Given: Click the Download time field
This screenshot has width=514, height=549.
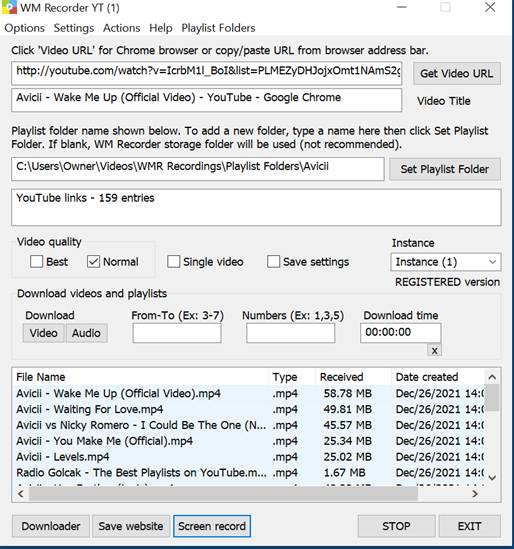Looking at the screenshot, I should pos(400,332).
